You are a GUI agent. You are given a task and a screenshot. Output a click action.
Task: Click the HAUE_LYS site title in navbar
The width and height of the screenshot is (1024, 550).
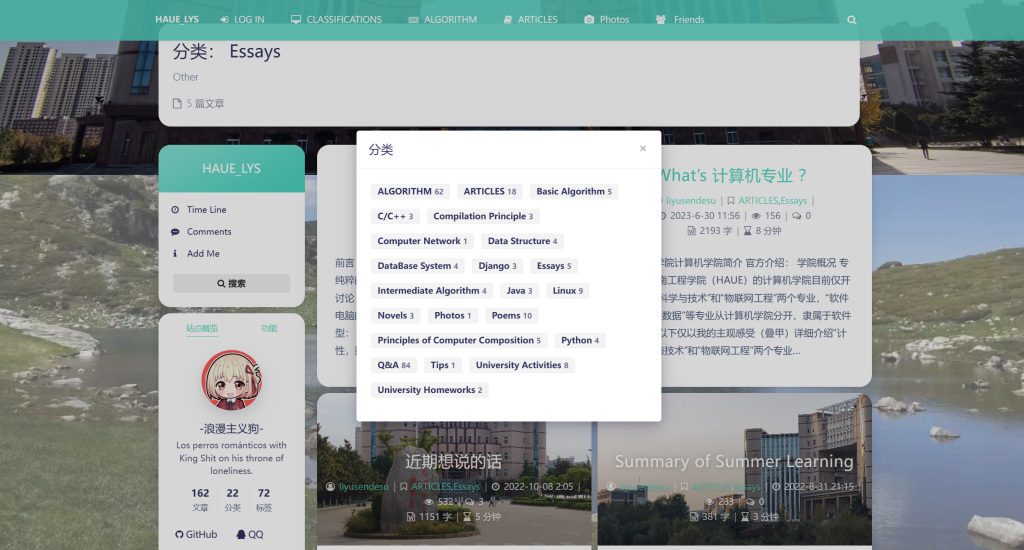click(x=177, y=19)
